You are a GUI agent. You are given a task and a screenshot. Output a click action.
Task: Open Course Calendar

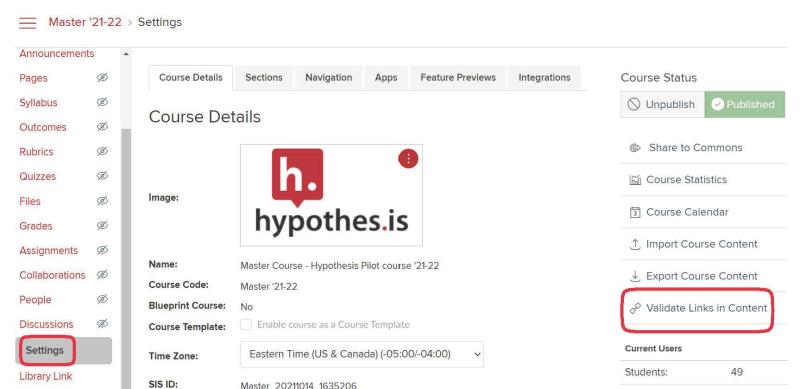(x=687, y=212)
